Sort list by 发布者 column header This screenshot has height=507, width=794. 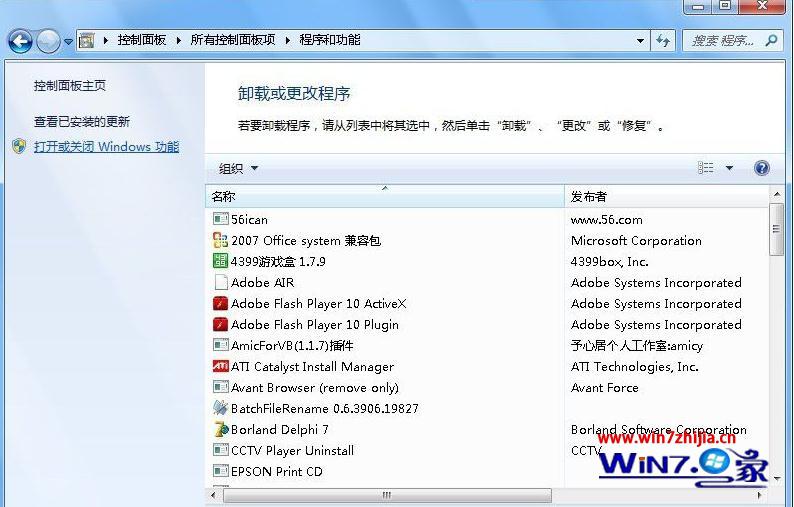[666, 197]
